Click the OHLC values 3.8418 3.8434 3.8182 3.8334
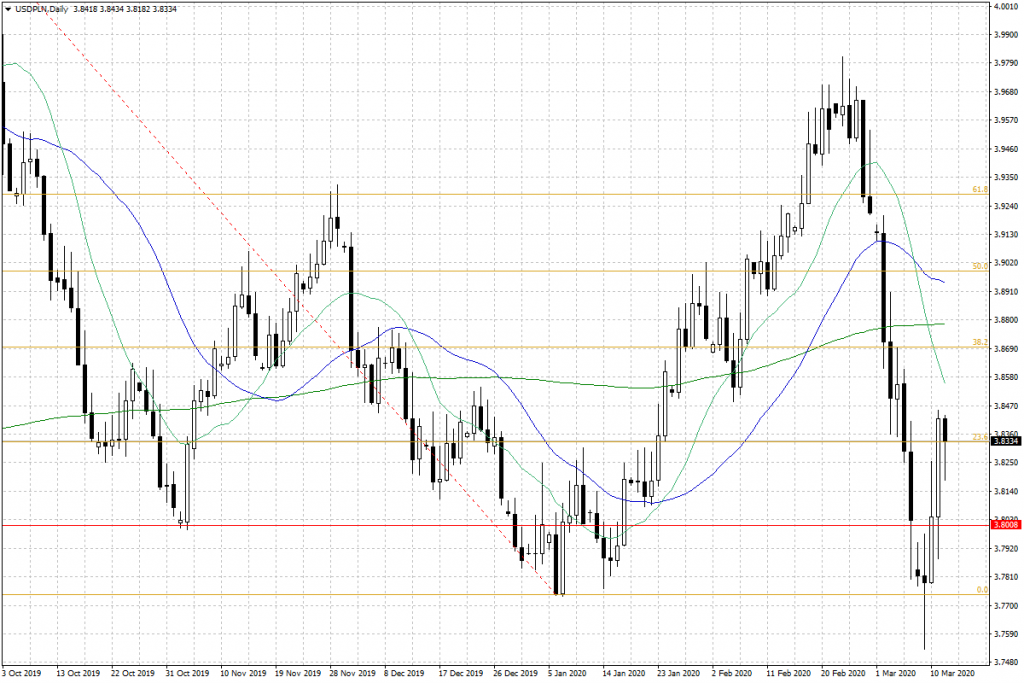 point(125,9)
